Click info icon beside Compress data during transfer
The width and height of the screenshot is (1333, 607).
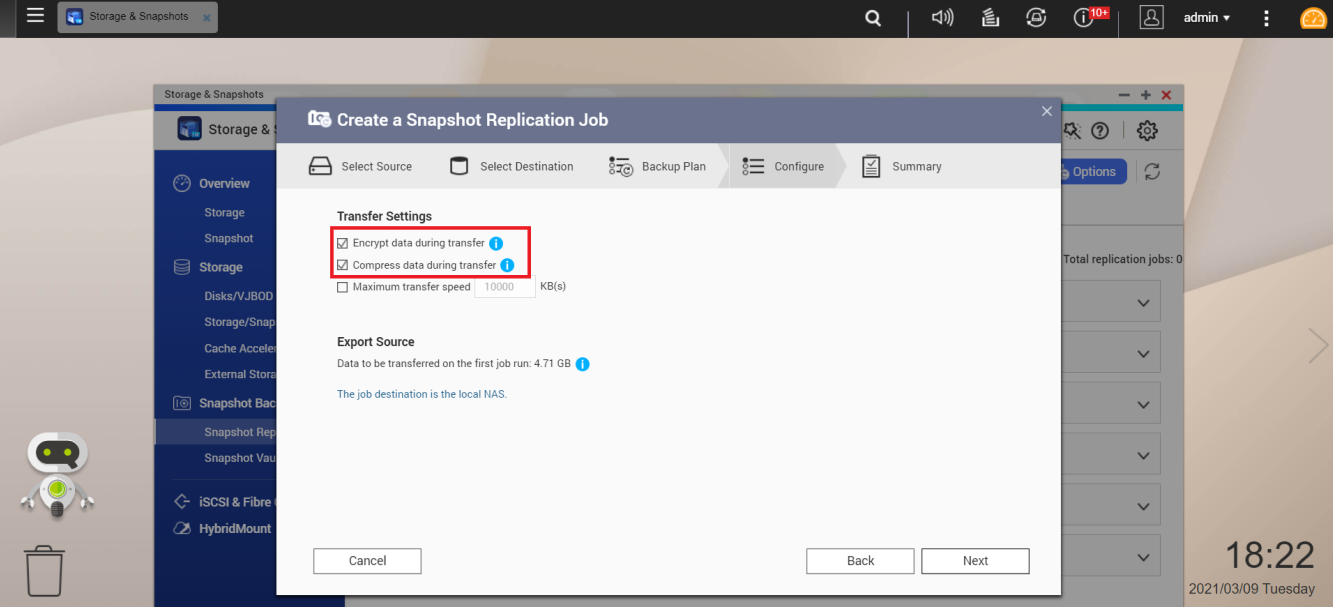[507, 266]
